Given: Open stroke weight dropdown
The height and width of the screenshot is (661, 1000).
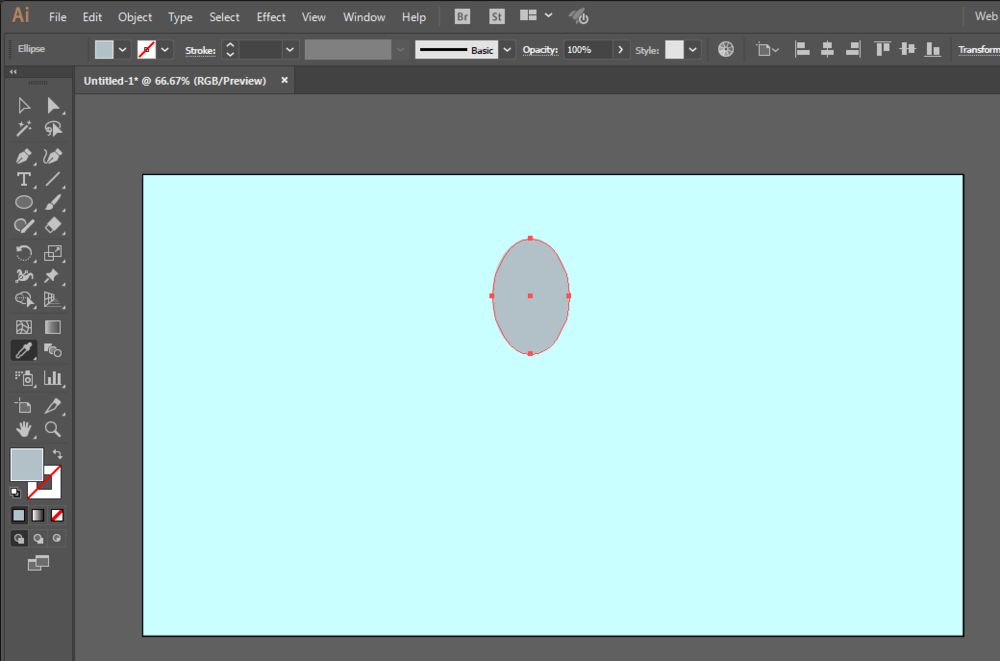Looking at the screenshot, I should 290,50.
